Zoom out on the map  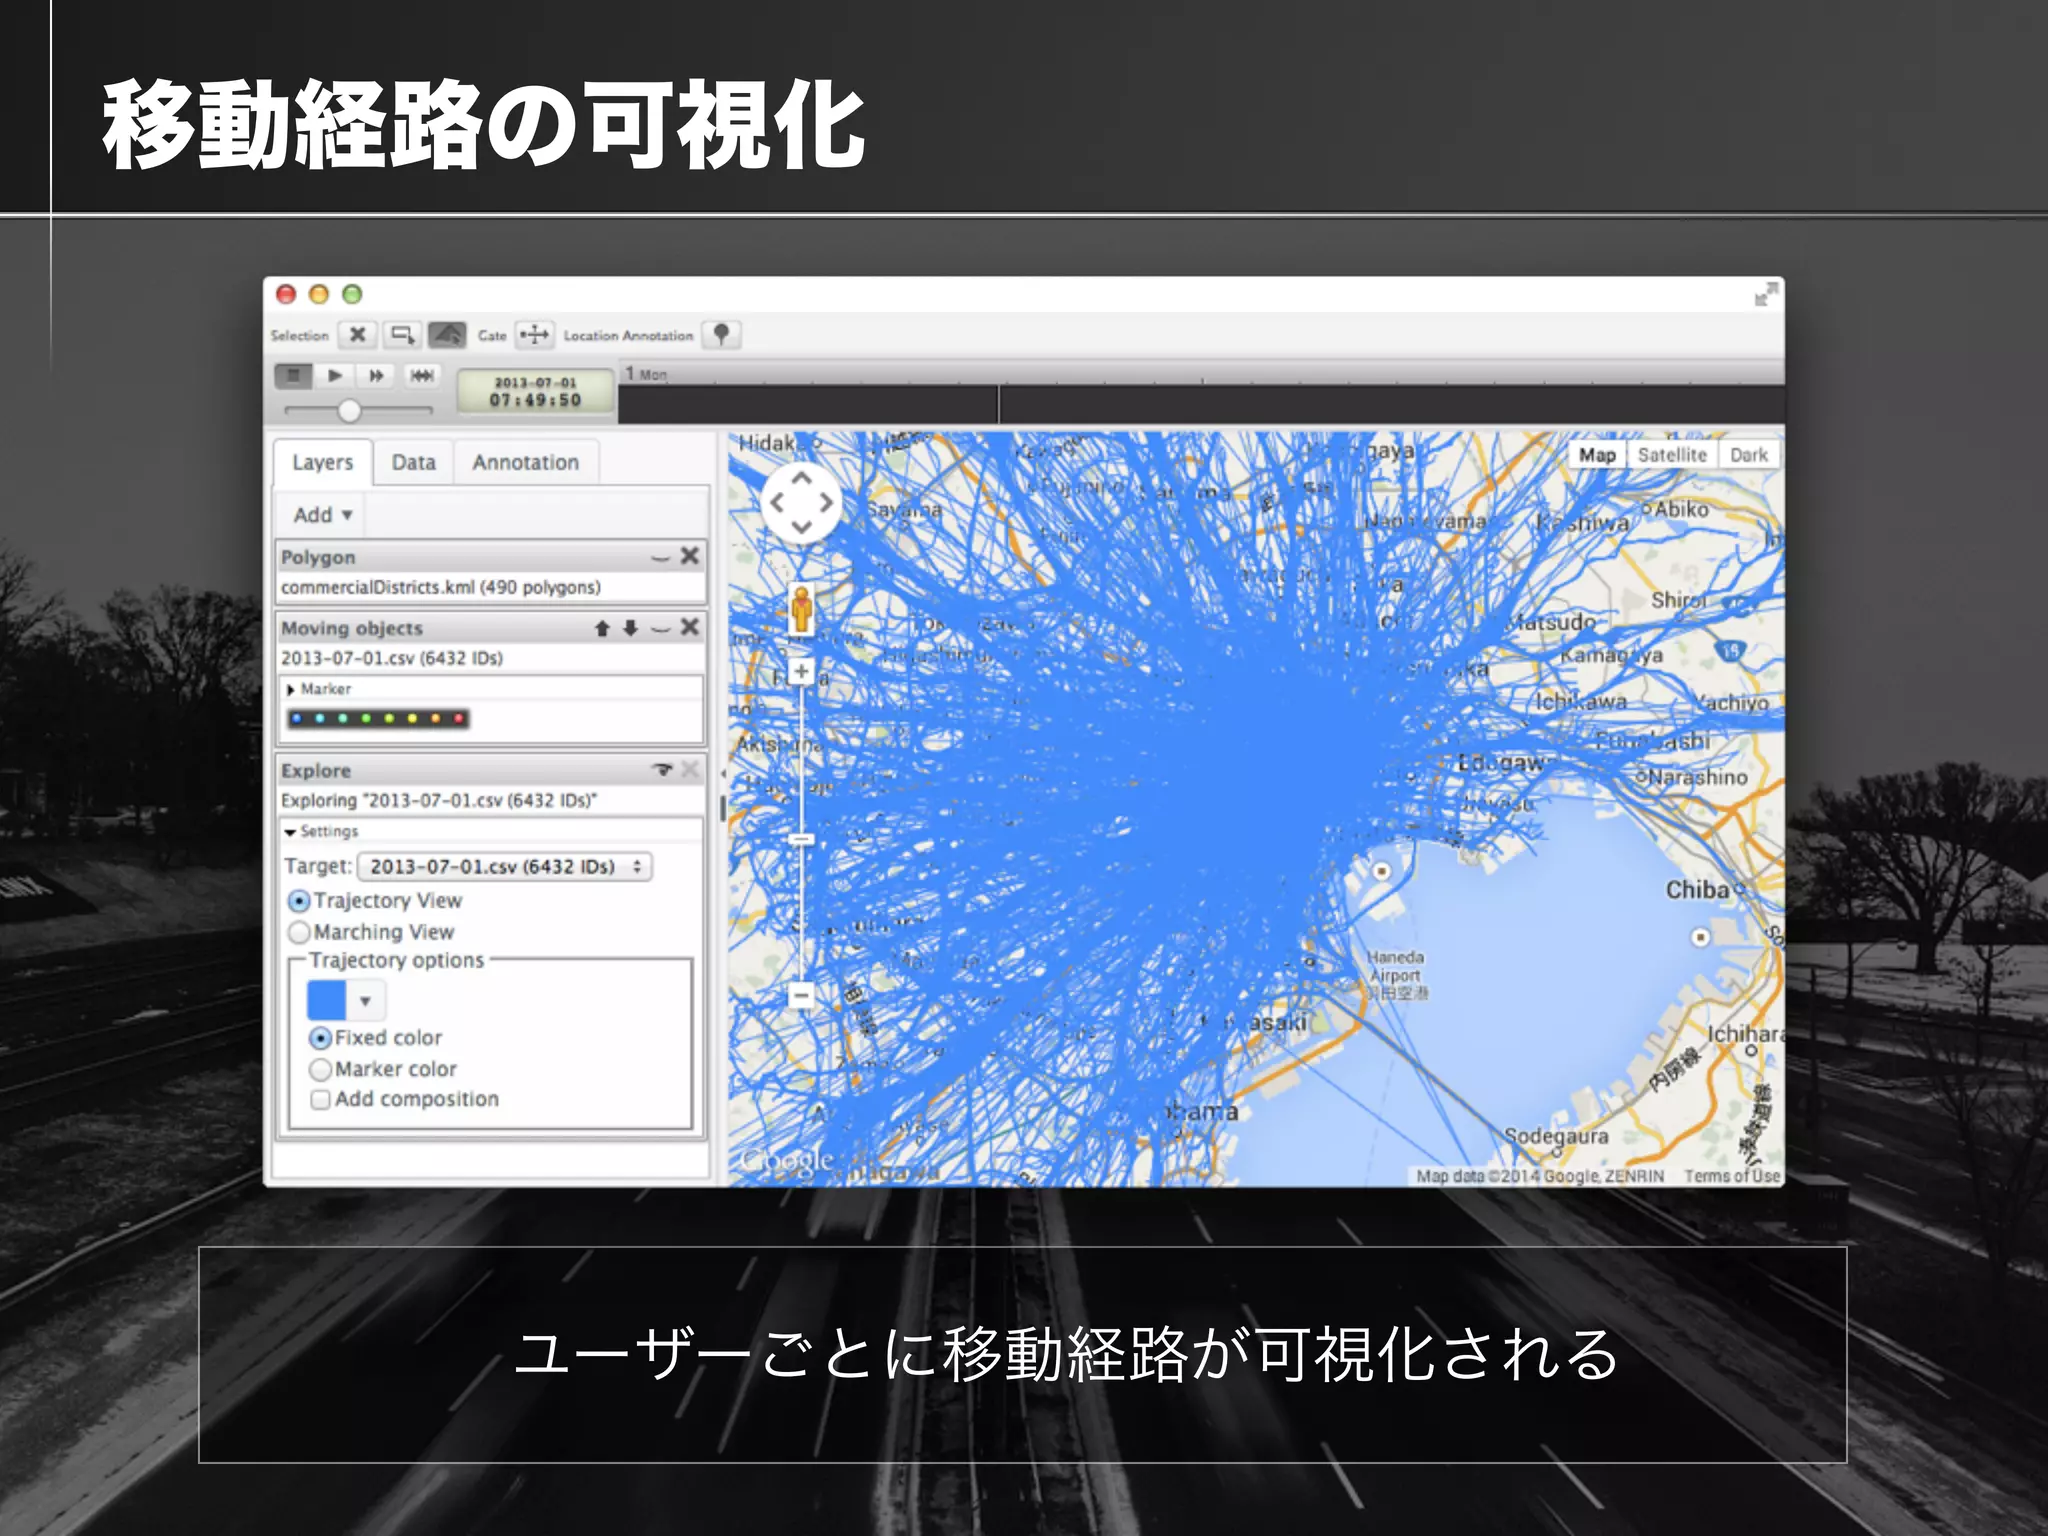[801, 995]
